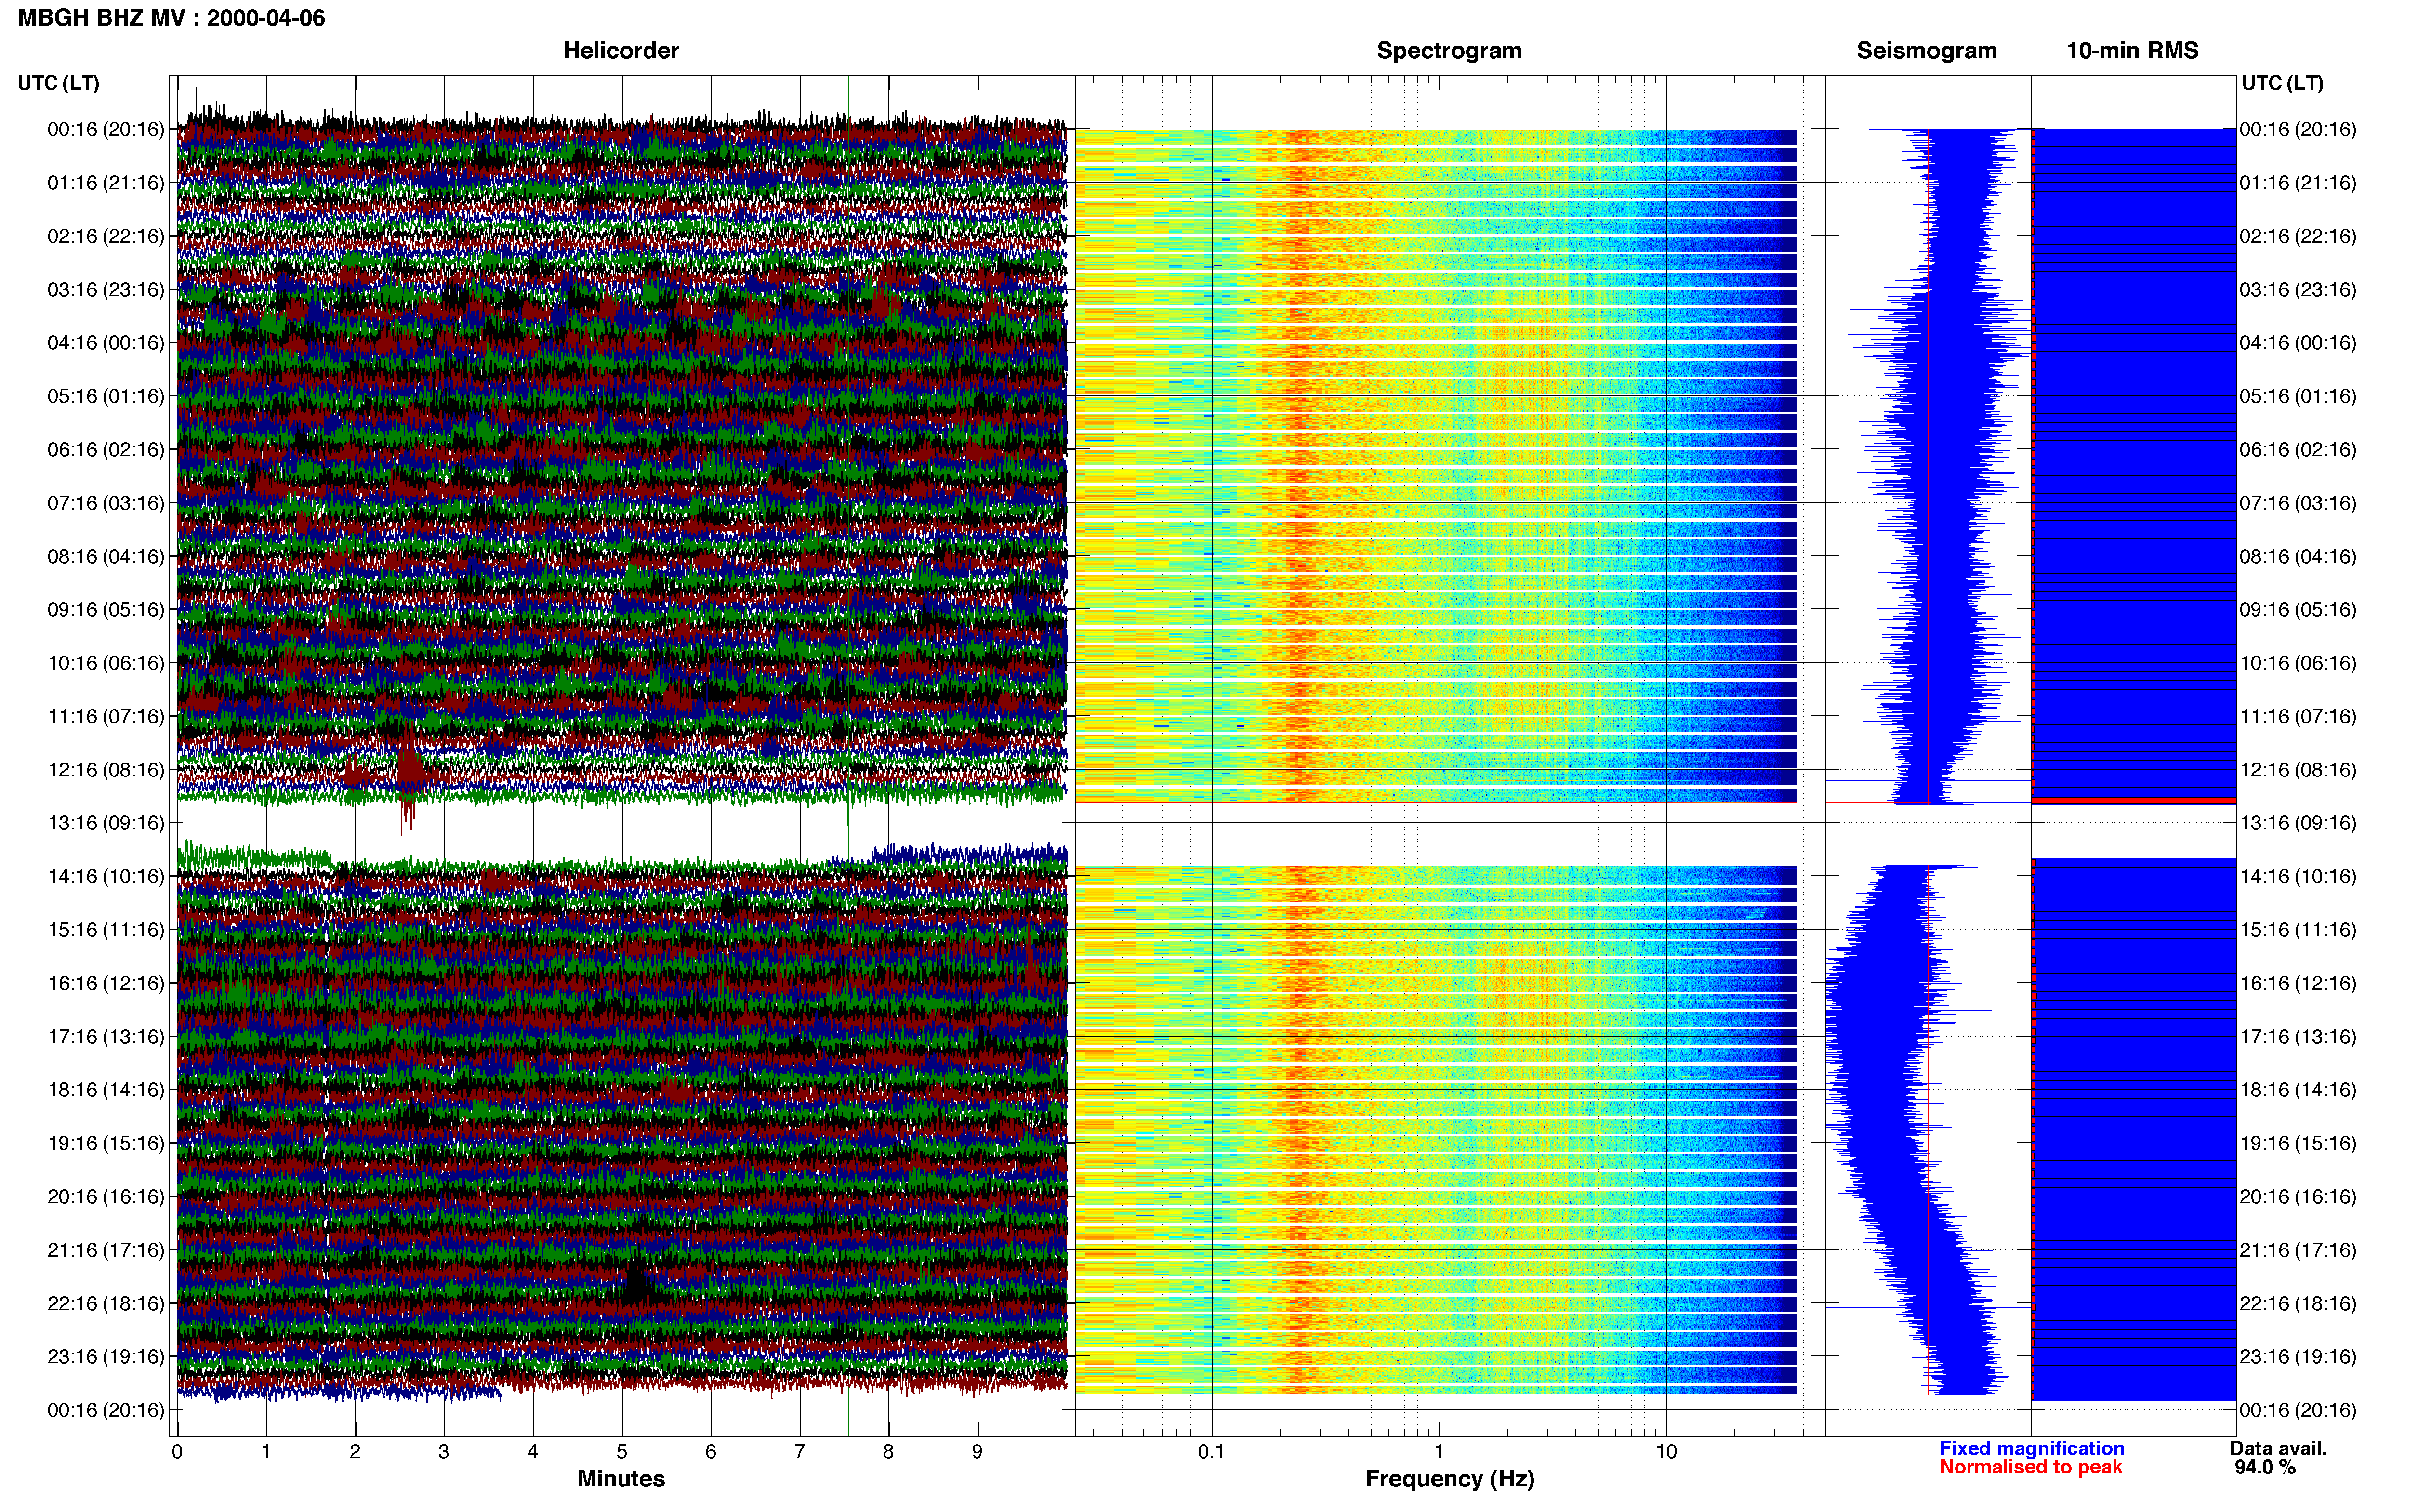Click the right '12:16 (08:16)' time label
Screen dimensions: 2418x1512
(x=2298, y=770)
